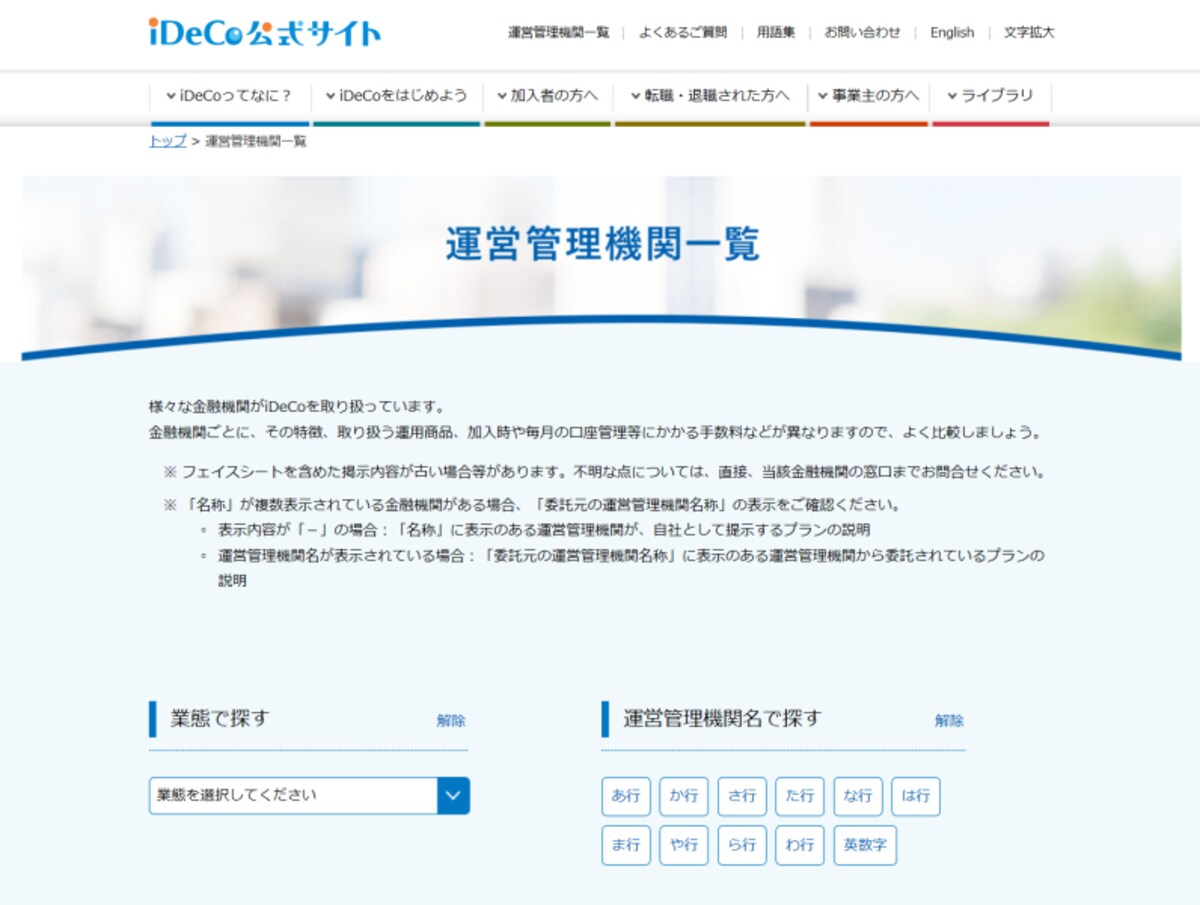This screenshot has height=905, width=1200.
Task: Open よくあるご質問 link
Action: pos(683,32)
